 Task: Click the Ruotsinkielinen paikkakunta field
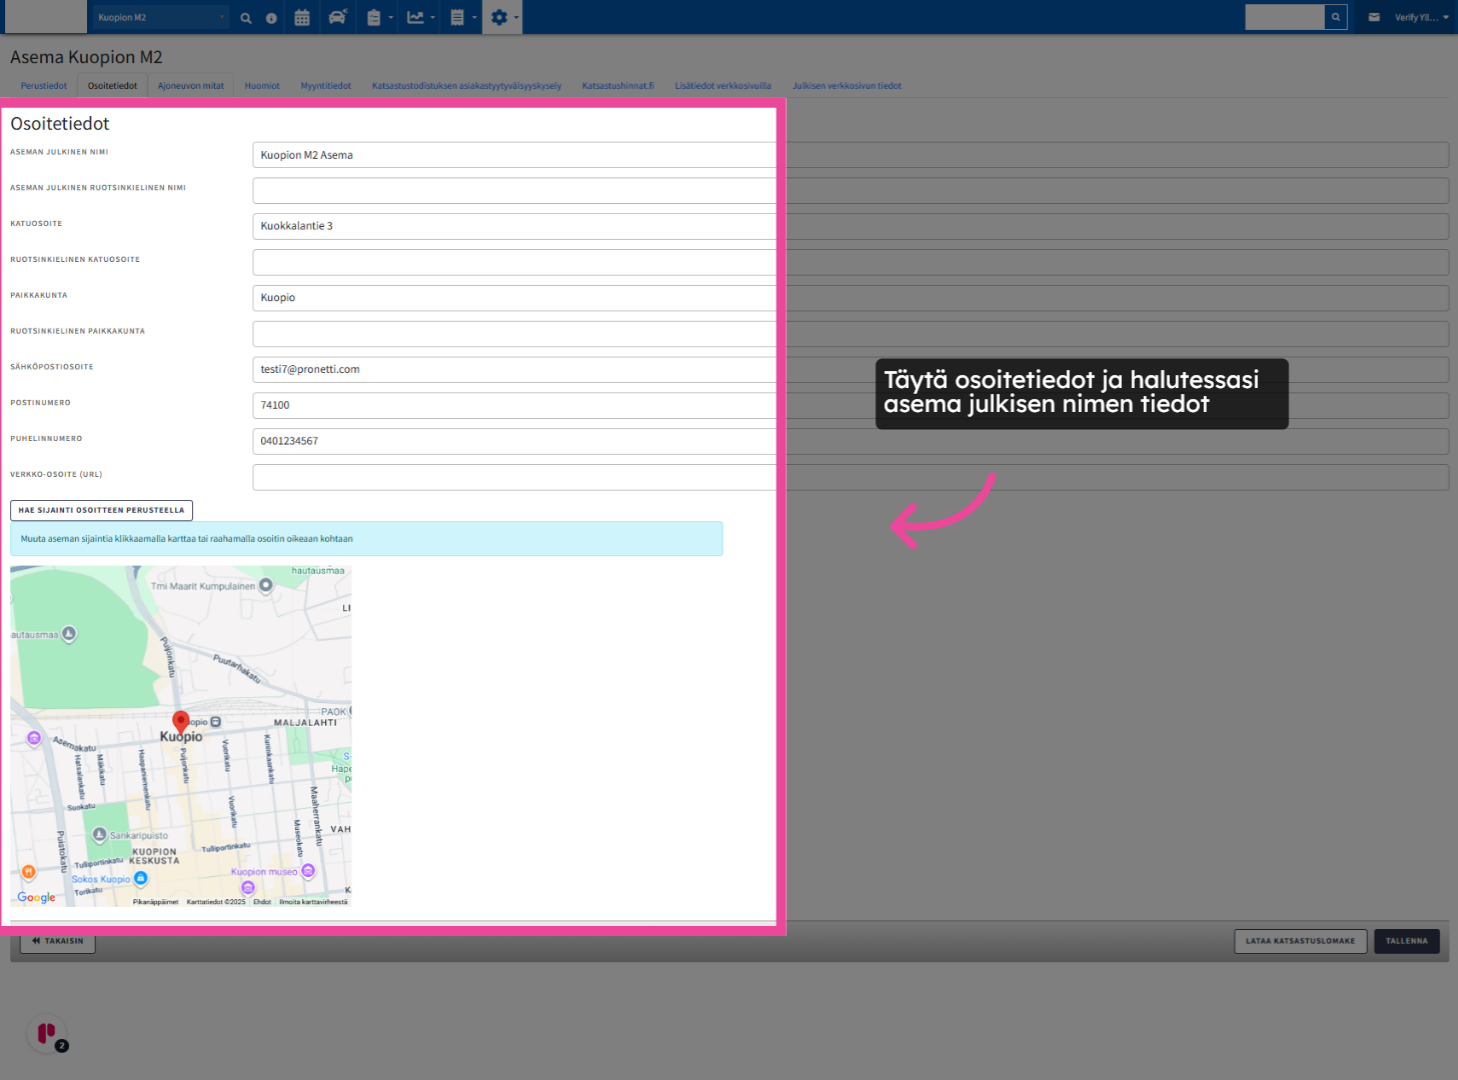coord(850,334)
